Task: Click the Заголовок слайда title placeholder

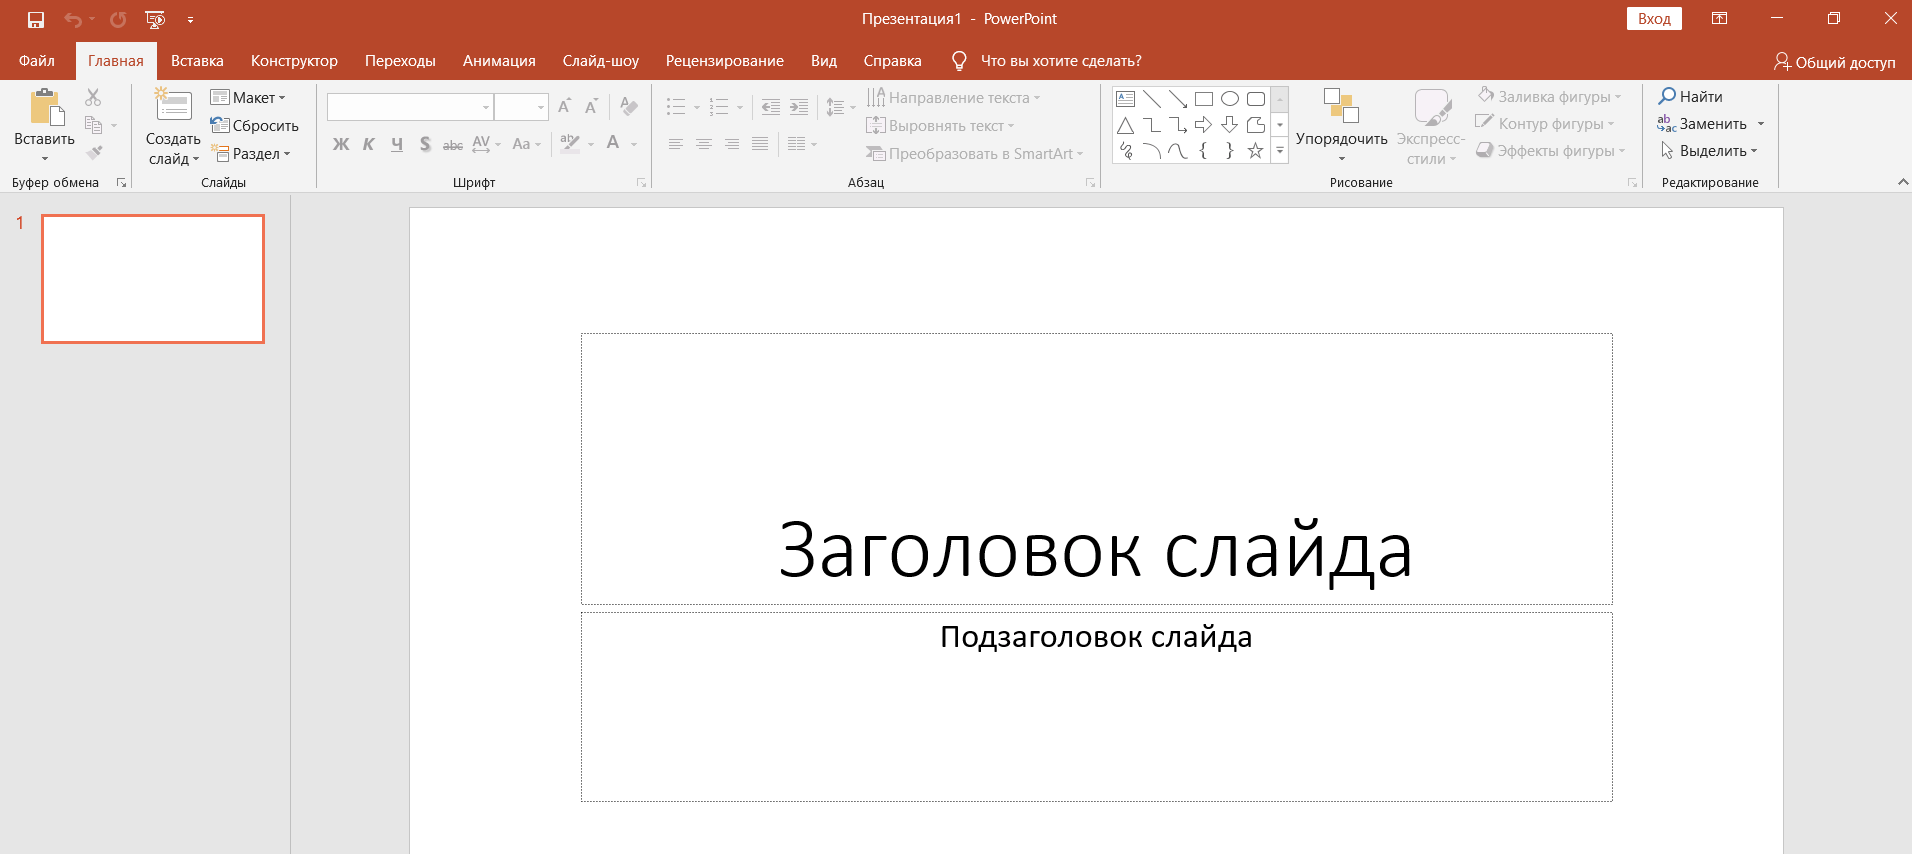Action: pos(1096,469)
